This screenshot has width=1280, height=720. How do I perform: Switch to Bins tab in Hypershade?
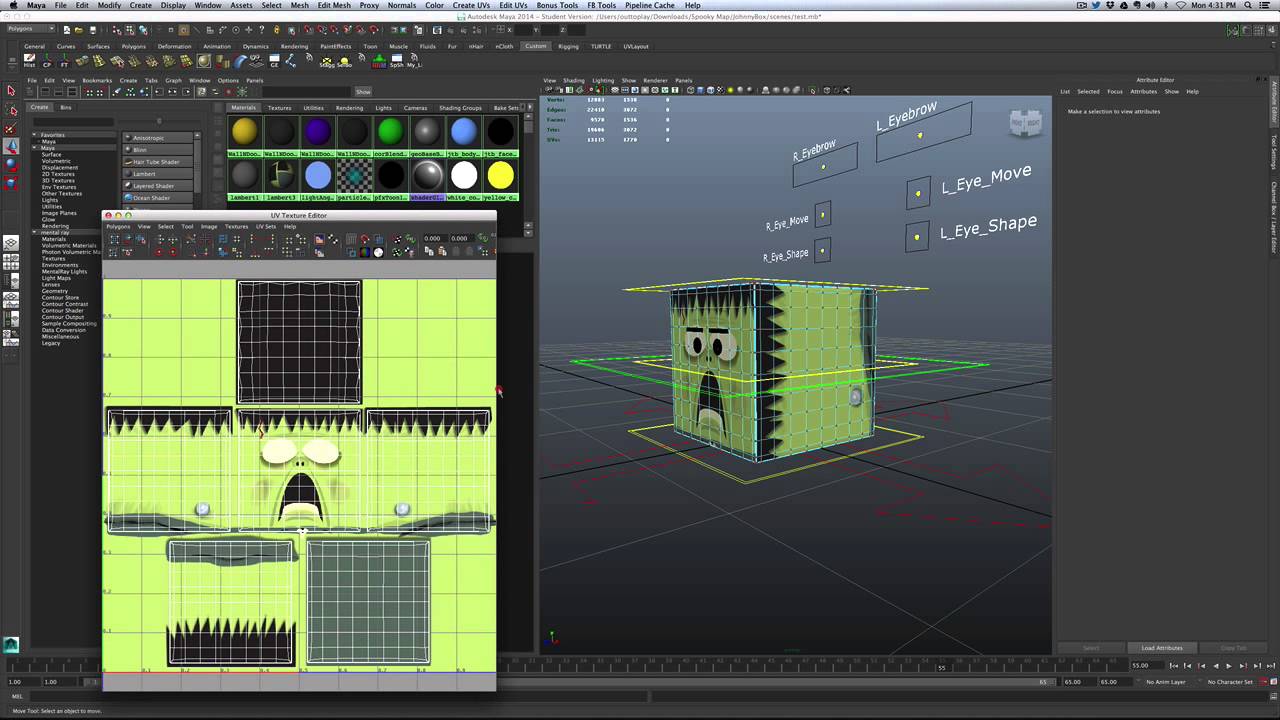(65, 107)
